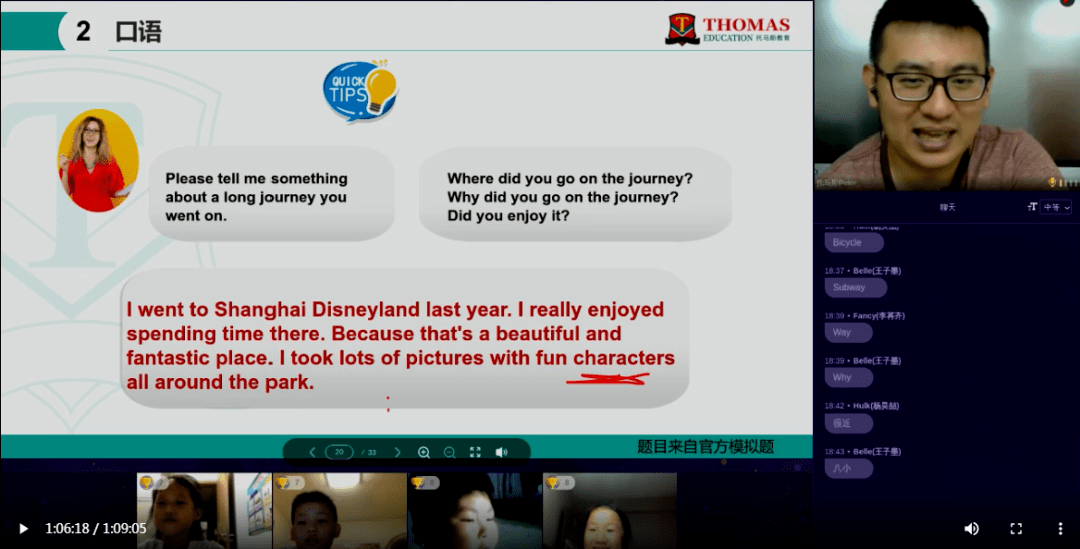Click the 'Please tell me something' prompt bubble
The height and width of the screenshot is (549, 1080).
[271, 194]
